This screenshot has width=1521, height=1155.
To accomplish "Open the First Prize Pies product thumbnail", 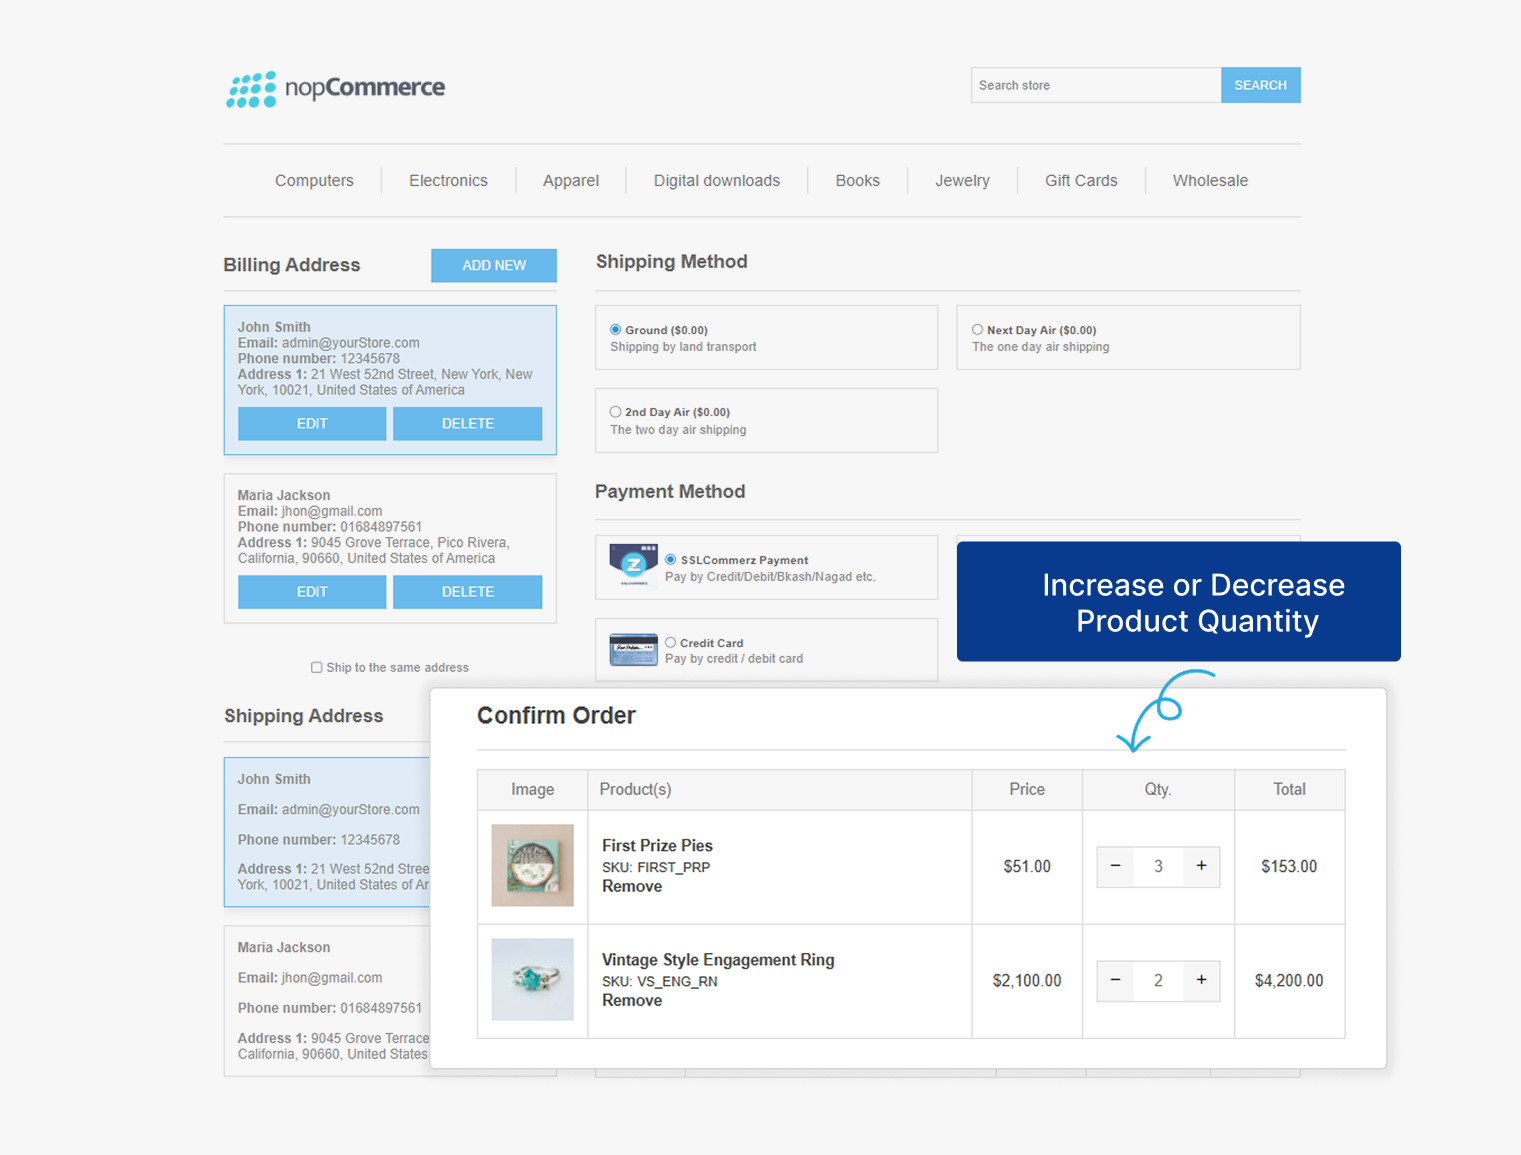I will point(532,865).
